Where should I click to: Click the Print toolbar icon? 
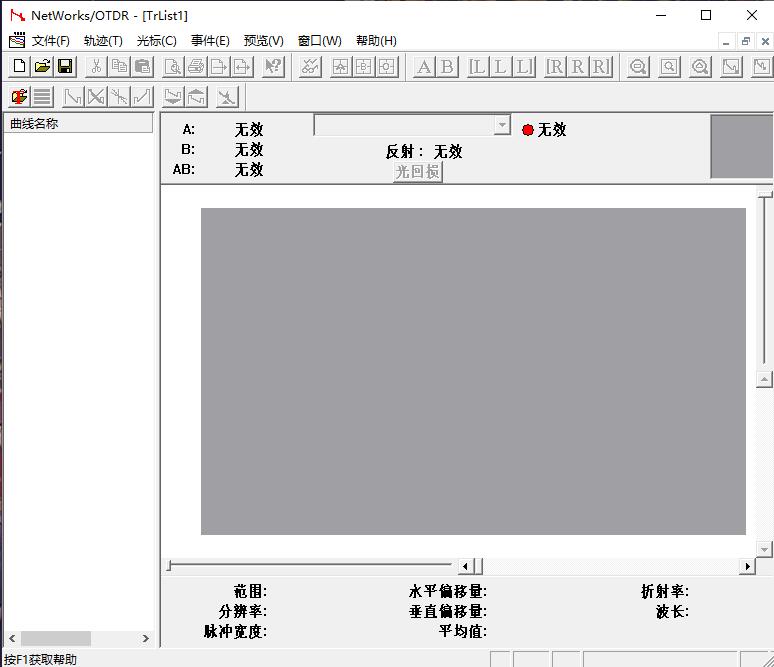pyautogui.click(x=196, y=67)
